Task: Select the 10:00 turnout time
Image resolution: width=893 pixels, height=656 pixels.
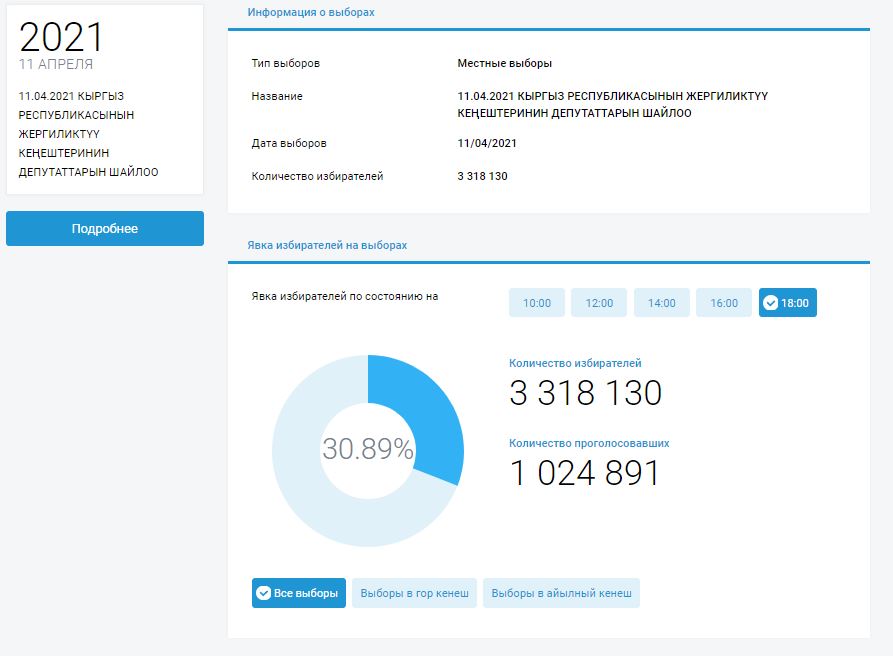Action: 537,303
